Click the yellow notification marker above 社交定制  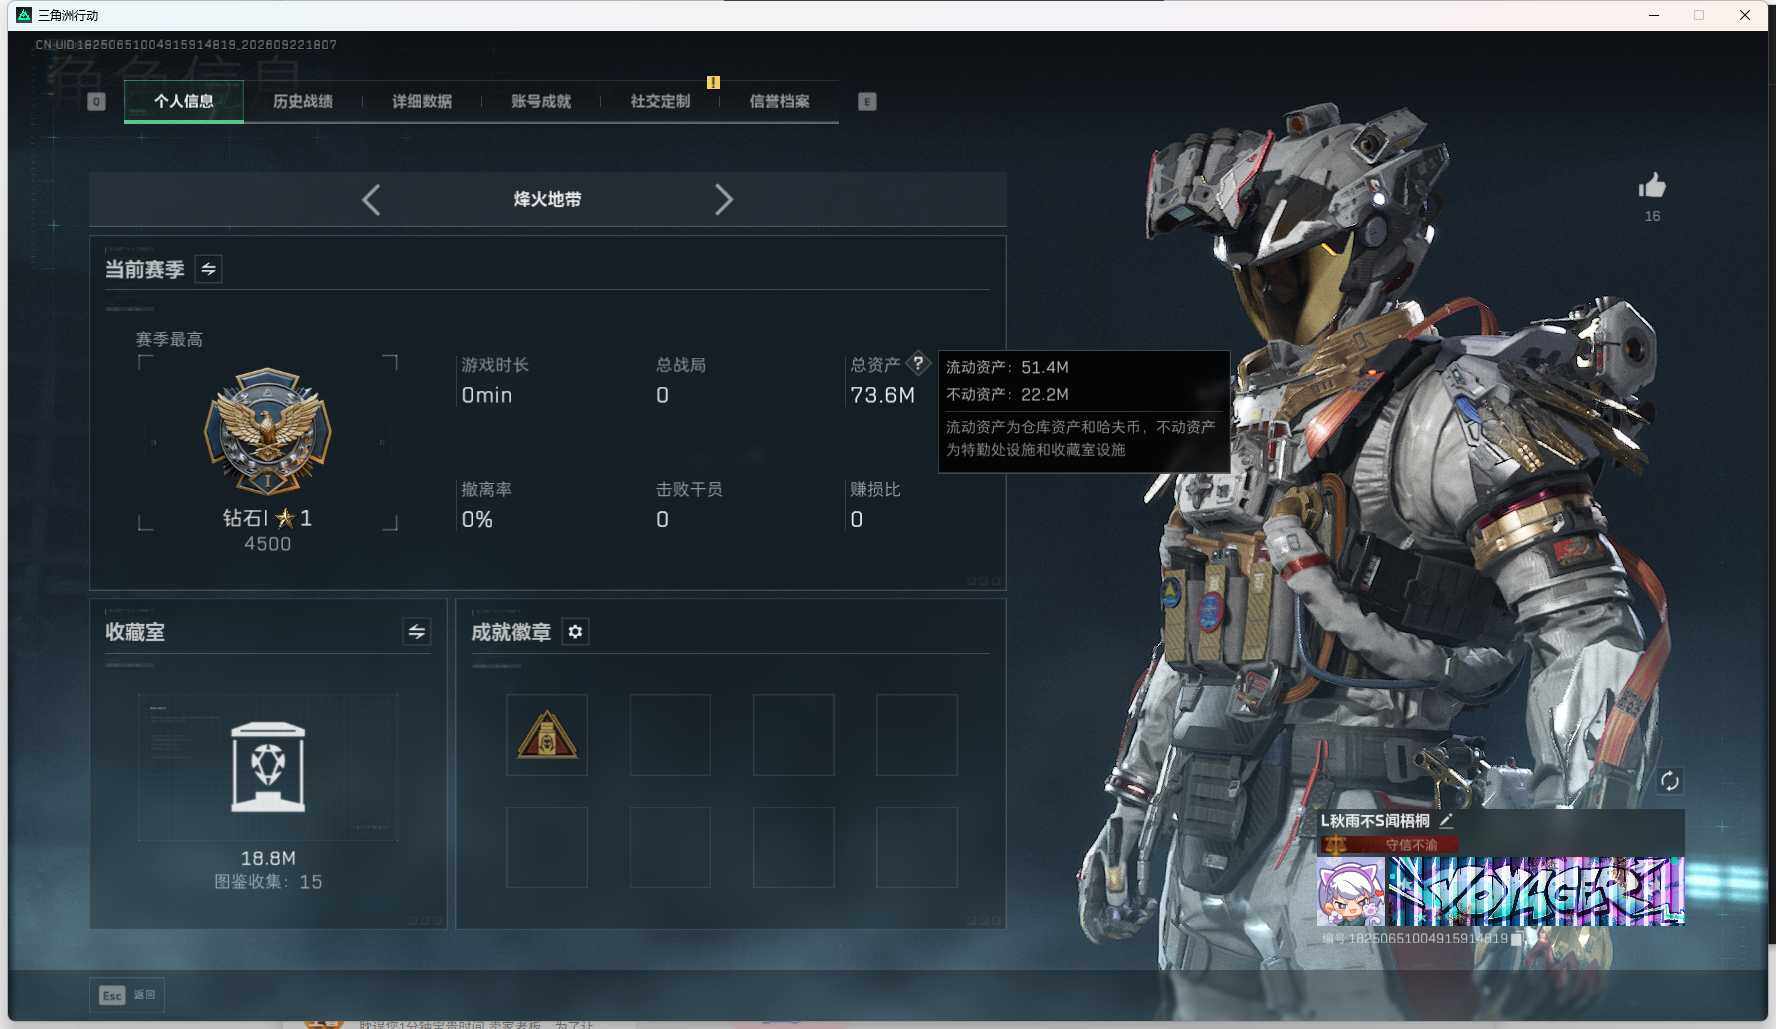(713, 82)
